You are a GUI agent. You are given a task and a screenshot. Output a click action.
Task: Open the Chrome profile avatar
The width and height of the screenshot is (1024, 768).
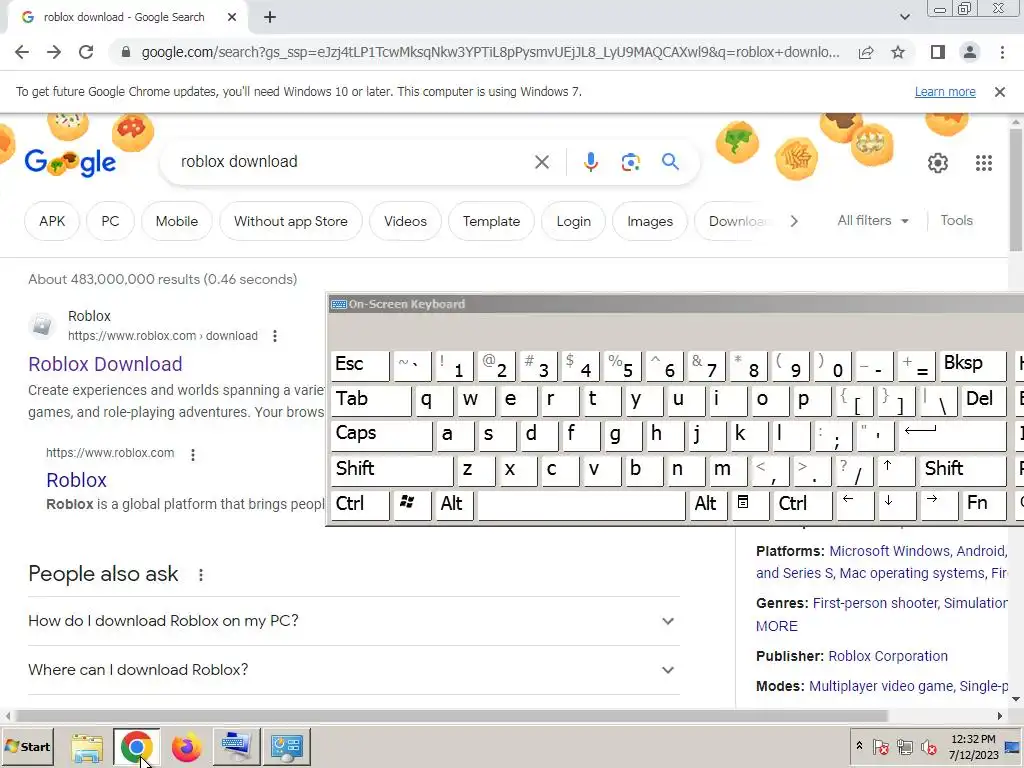(x=970, y=52)
